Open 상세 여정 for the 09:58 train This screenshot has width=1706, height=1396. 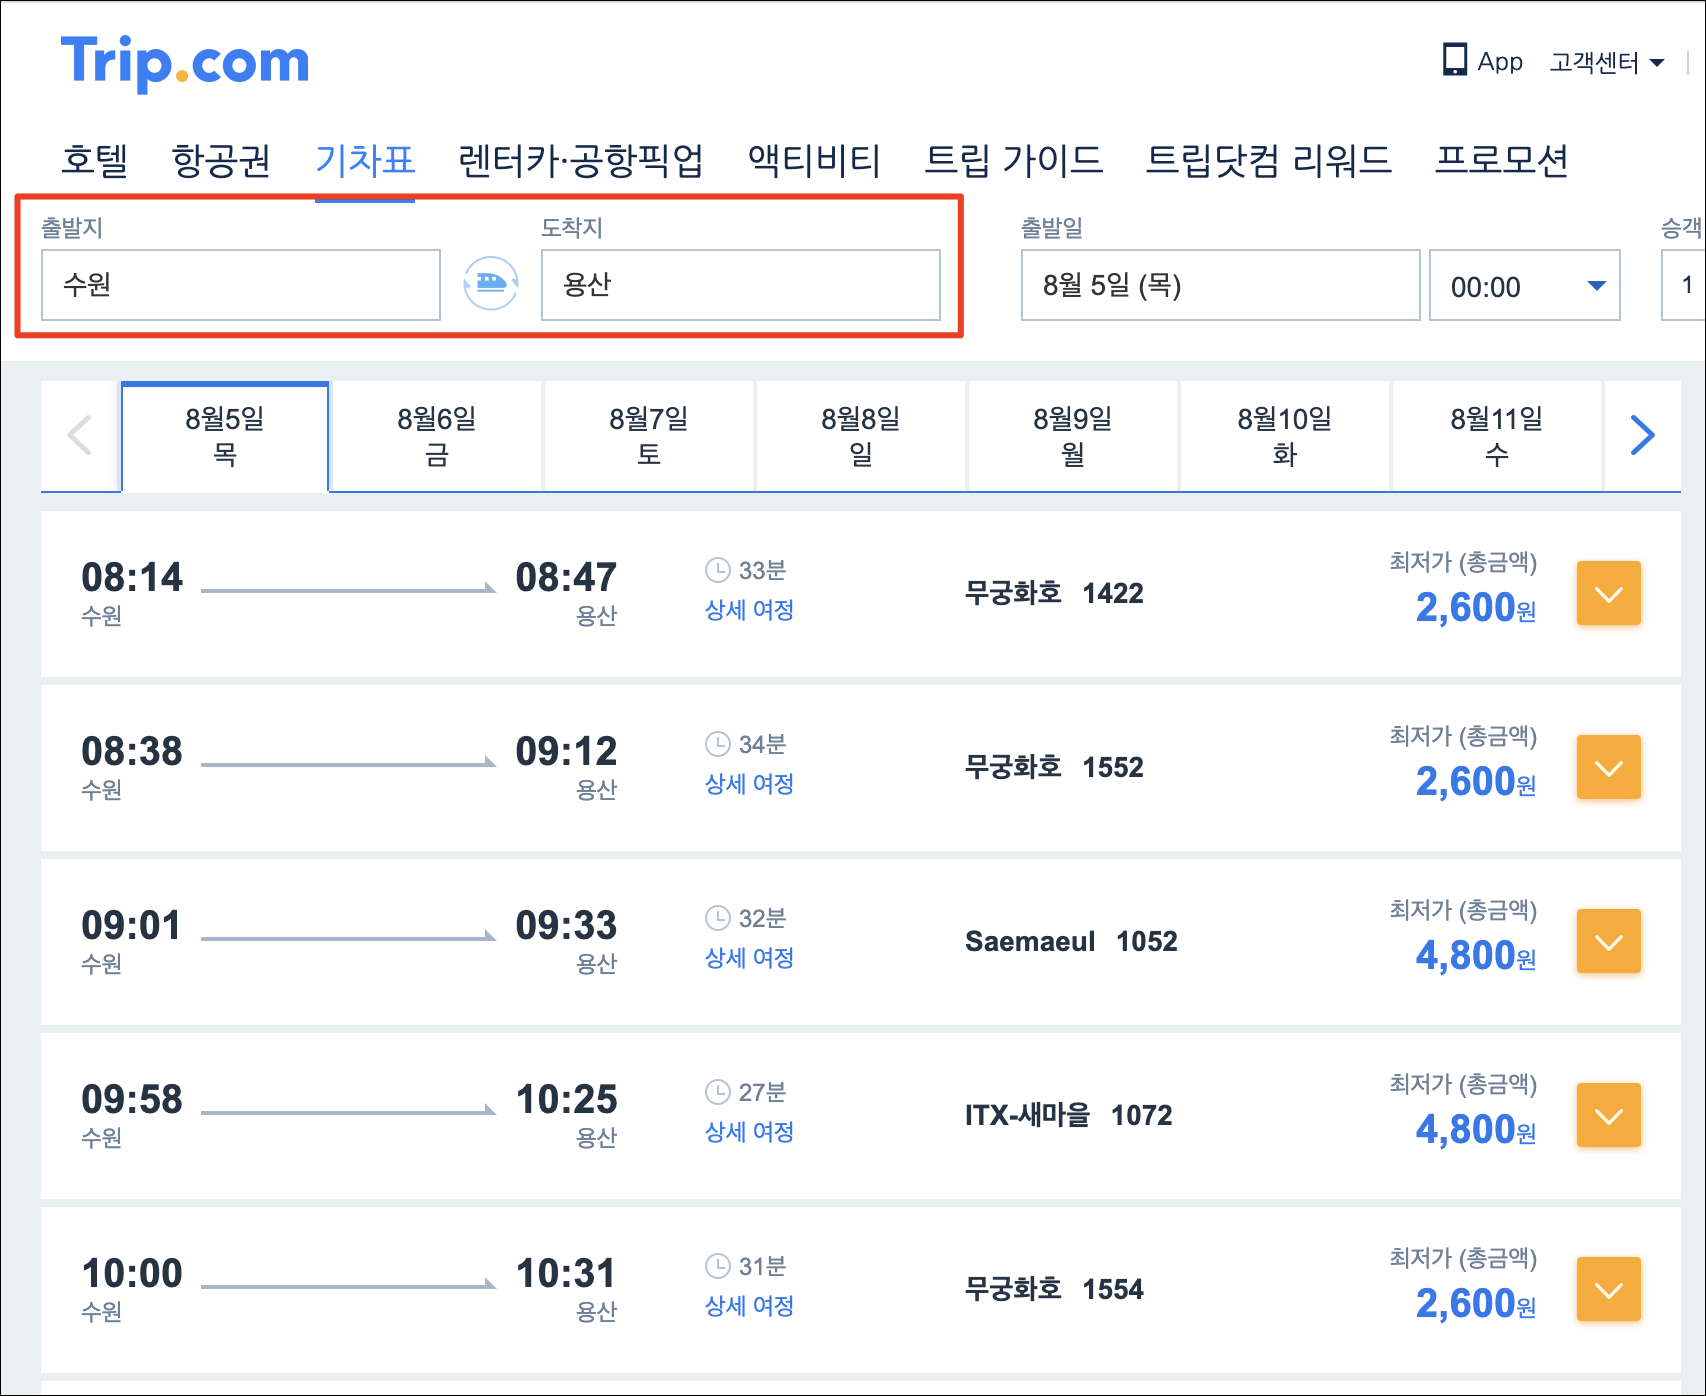749,1132
